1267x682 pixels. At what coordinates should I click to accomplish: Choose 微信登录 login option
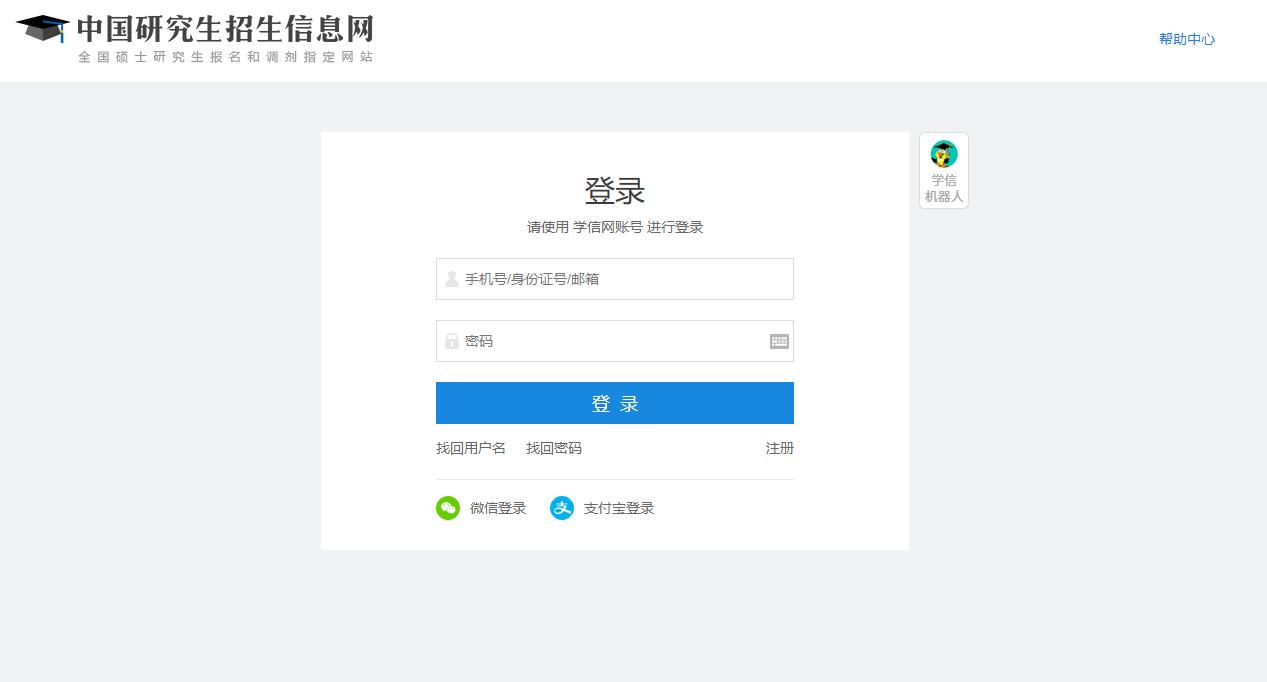[498, 508]
